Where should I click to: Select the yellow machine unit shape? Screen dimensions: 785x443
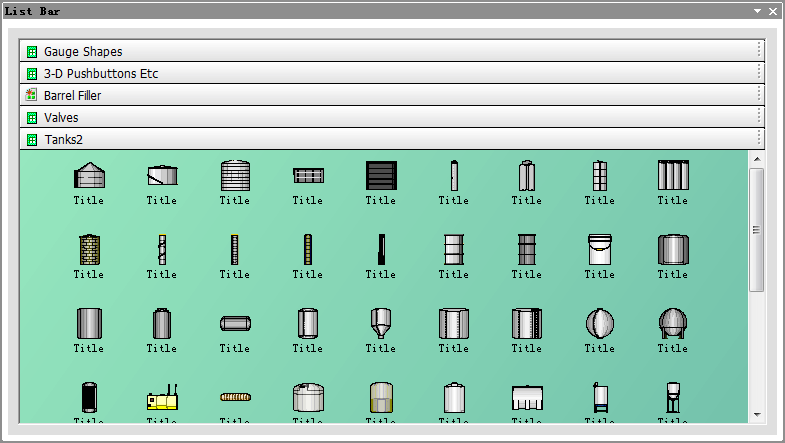pyautogui.click(x=161, y=398)
